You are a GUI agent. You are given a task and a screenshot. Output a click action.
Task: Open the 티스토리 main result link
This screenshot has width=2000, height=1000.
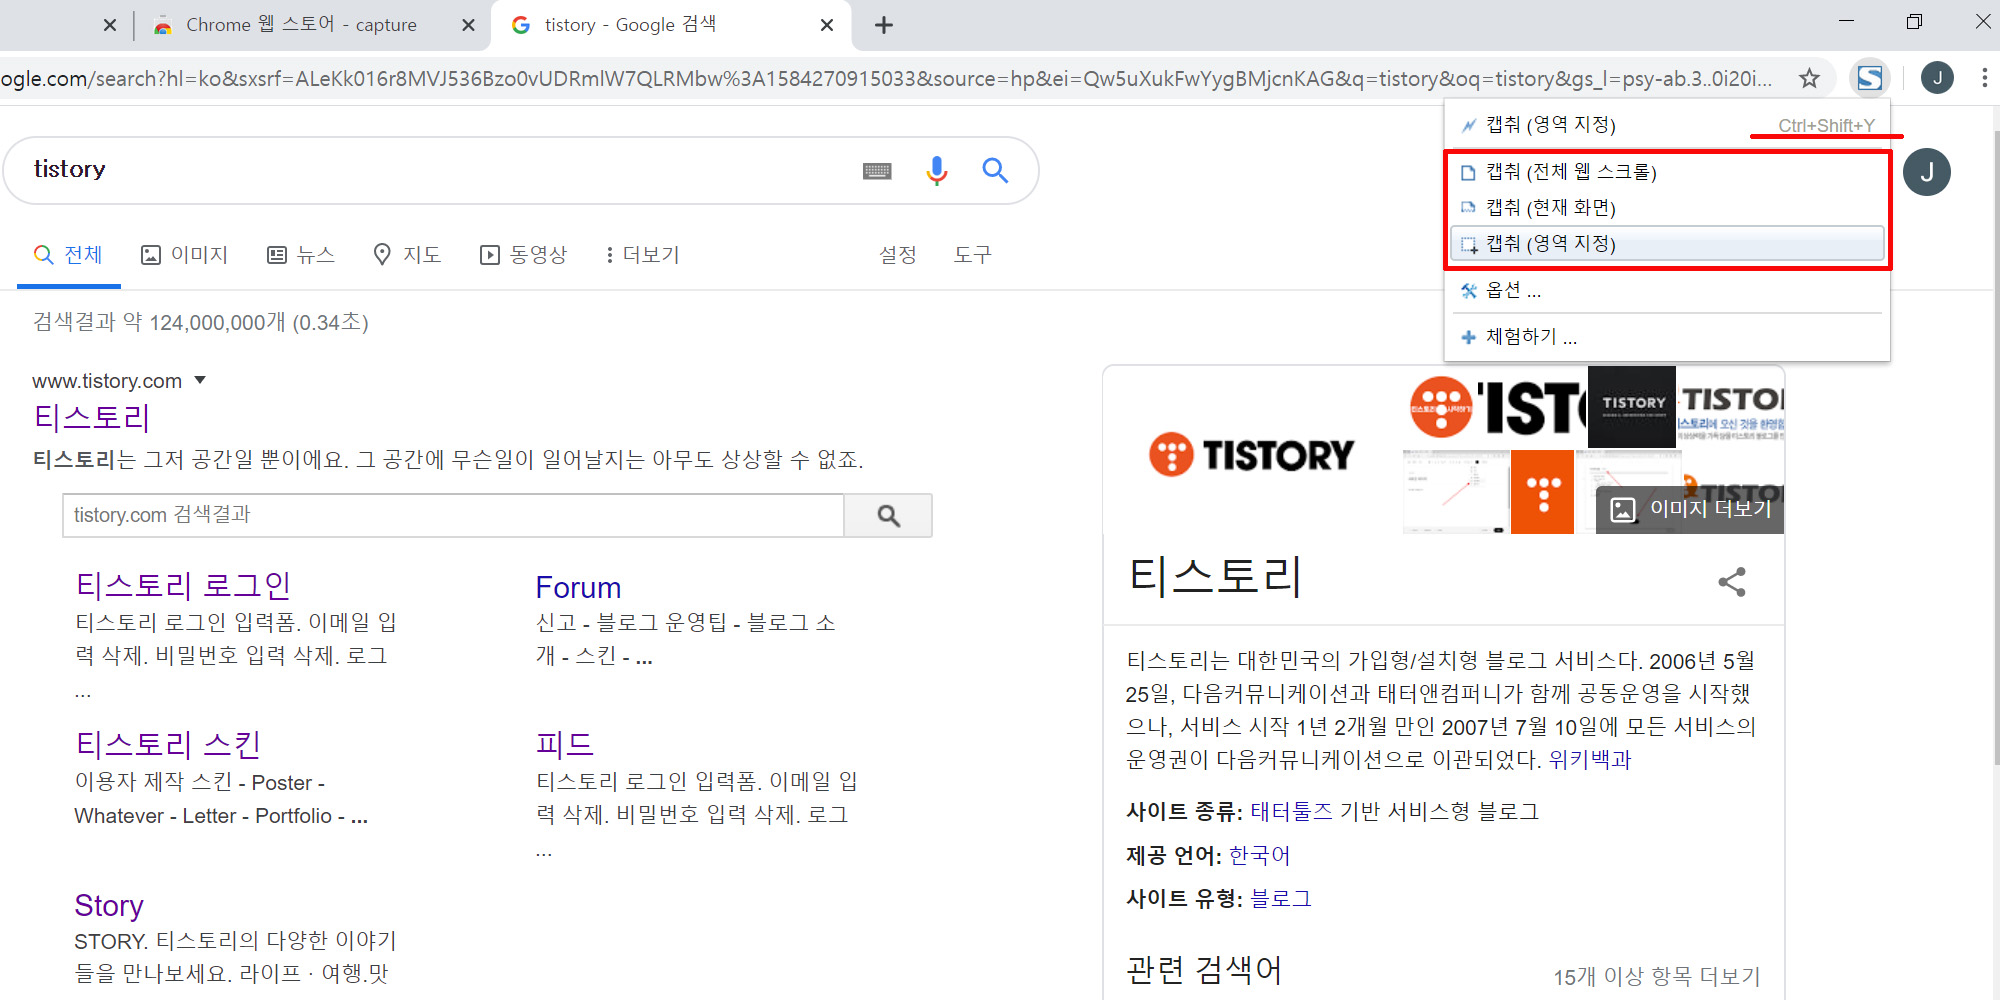point(91,418)
